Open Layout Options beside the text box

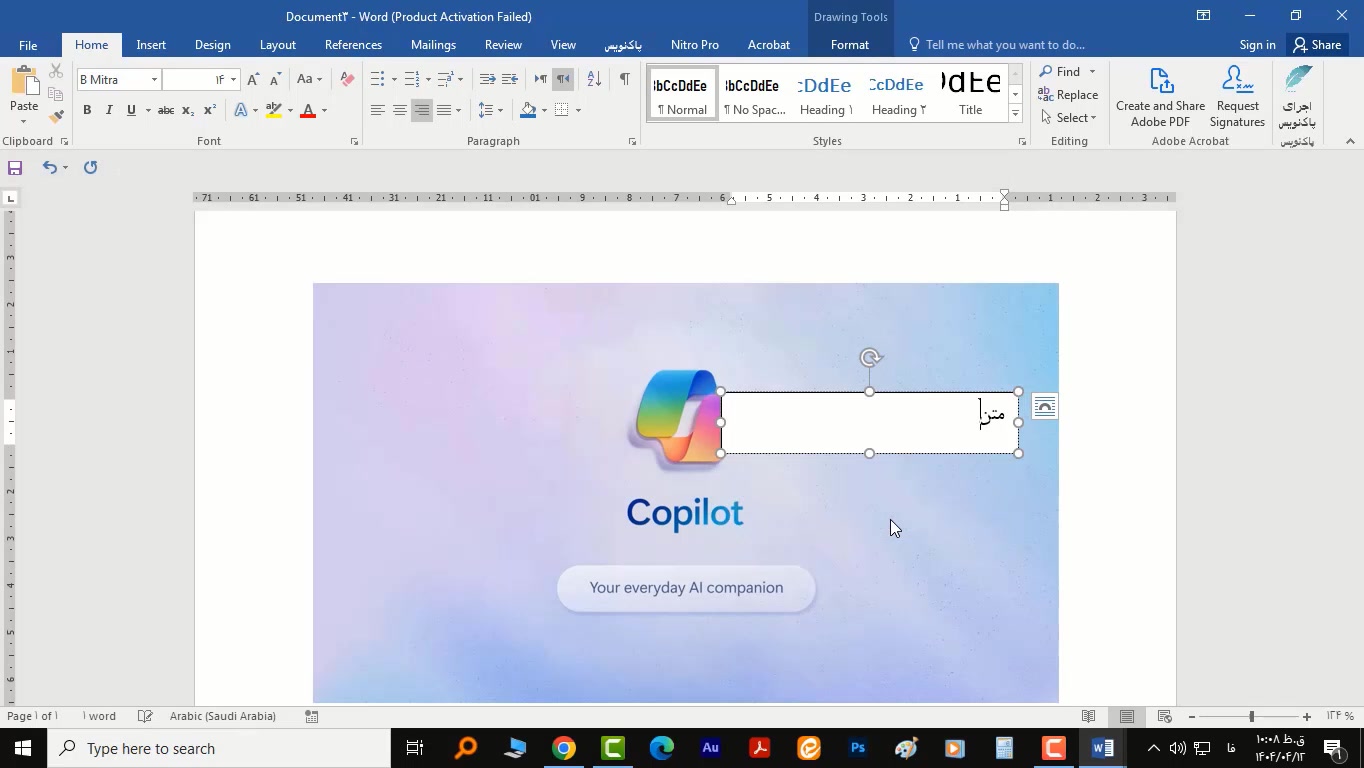[x=1044, y=407]
